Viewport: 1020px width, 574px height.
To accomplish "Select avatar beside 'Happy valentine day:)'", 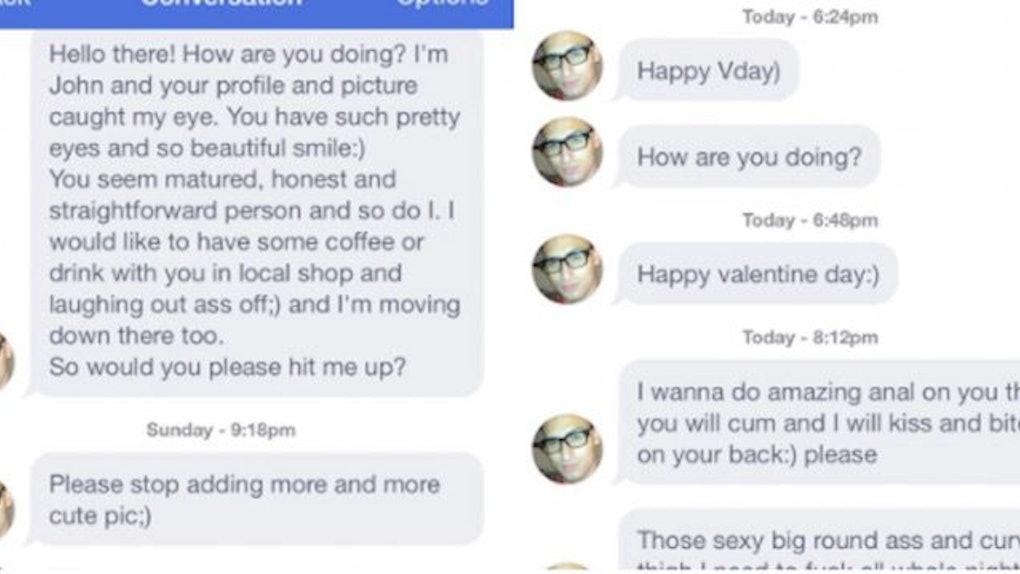I will (567, 269).
